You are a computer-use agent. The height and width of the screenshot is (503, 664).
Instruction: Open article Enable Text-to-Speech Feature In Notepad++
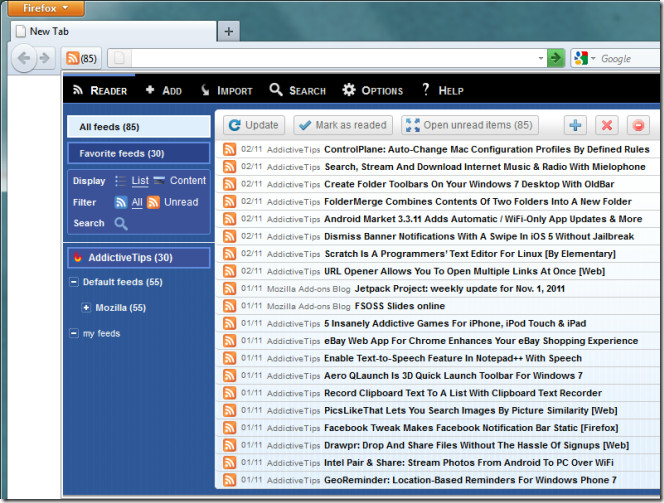coord(453,358)
